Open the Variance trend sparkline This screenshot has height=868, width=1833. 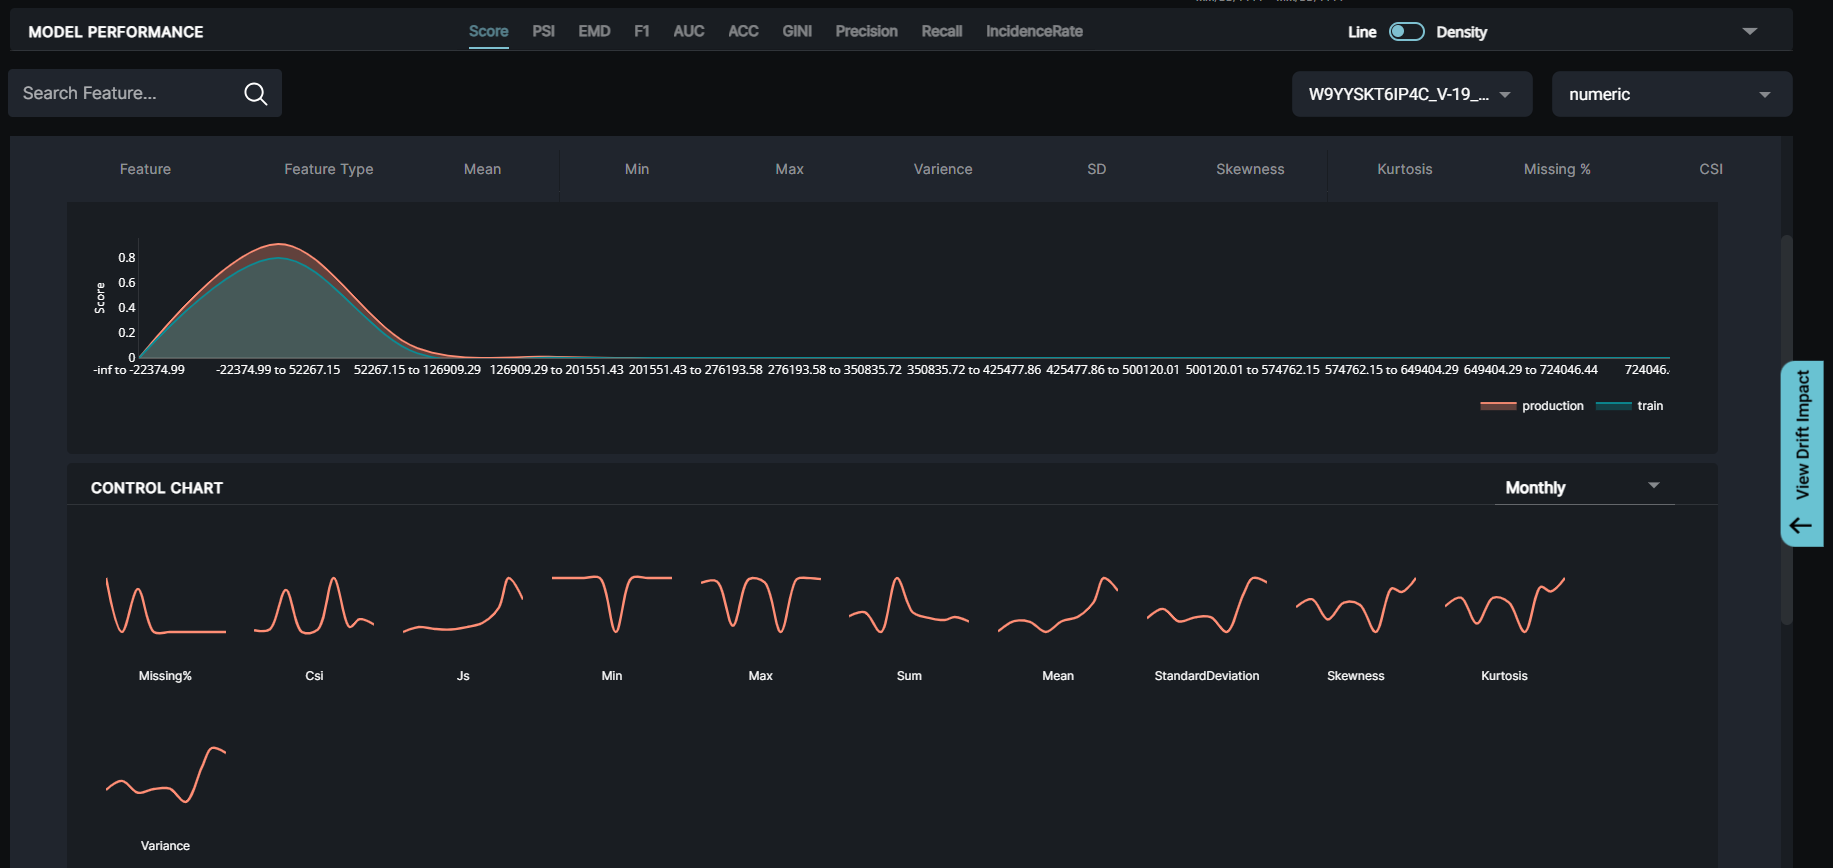click(x=165, y=776)
